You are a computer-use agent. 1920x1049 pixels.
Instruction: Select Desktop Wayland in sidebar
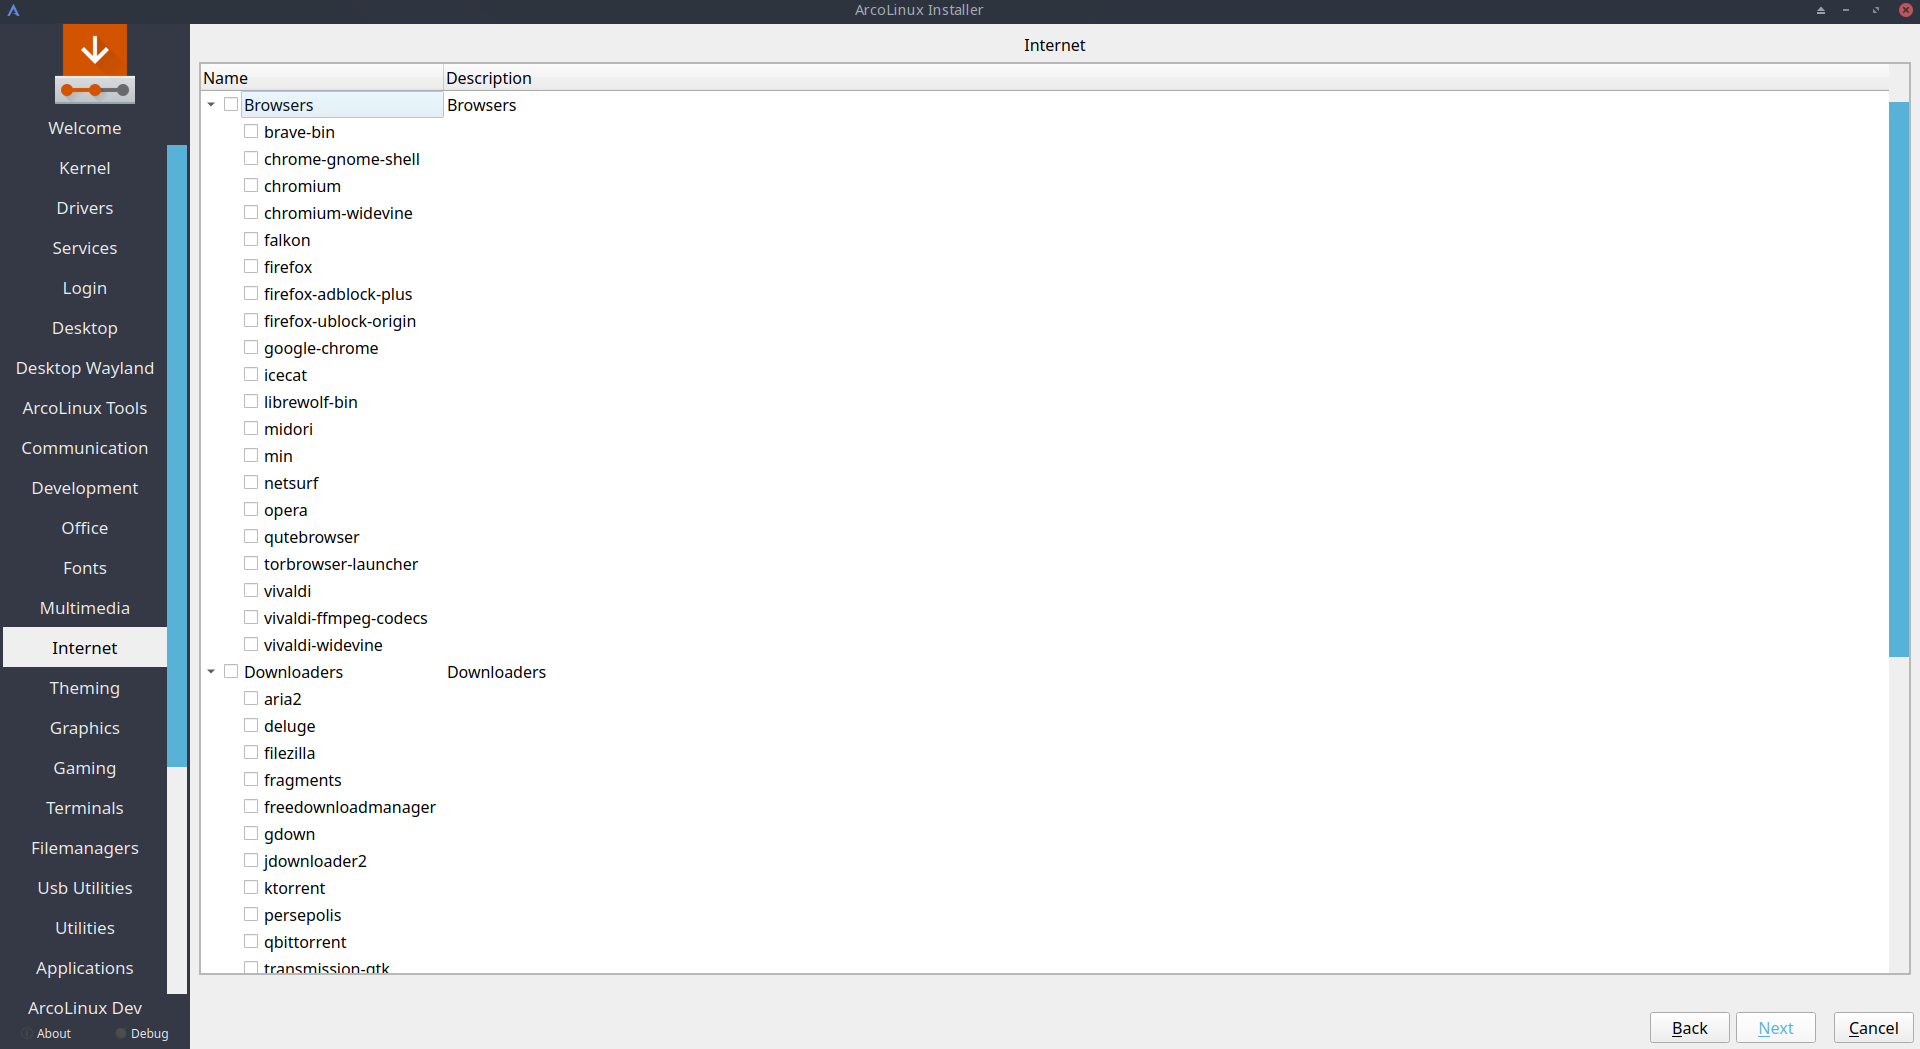point(85,368)
